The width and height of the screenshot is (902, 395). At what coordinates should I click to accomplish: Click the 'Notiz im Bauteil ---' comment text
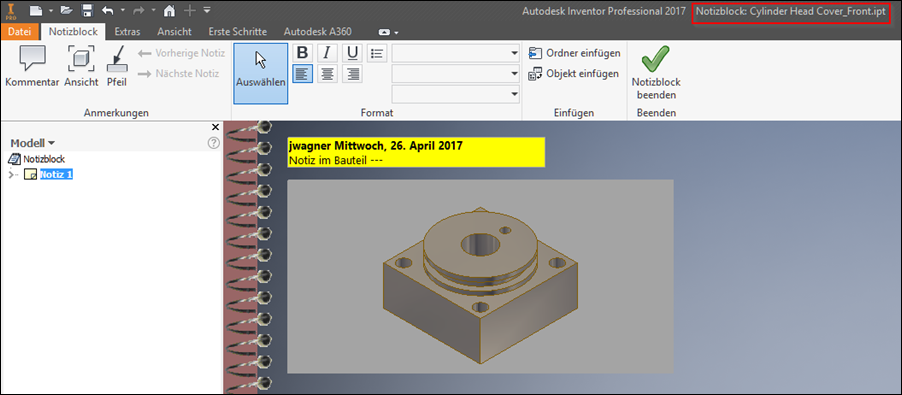tap(335, 160)
